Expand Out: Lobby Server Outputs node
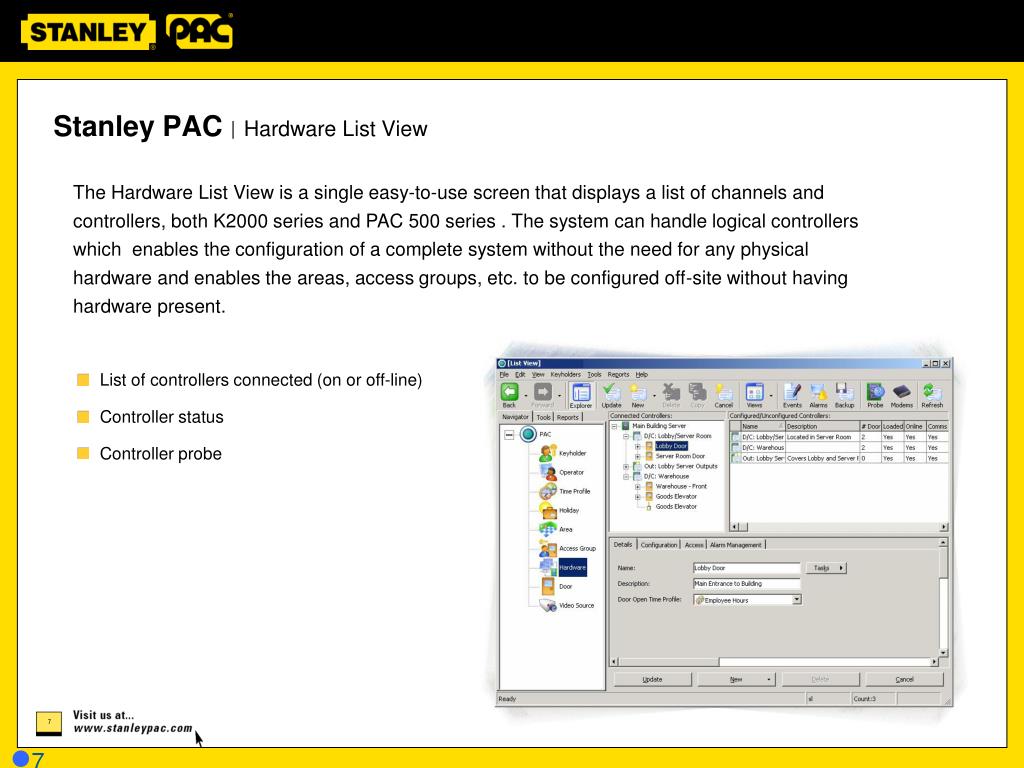This screenshot has width=1024, height=768. [626, 466]
